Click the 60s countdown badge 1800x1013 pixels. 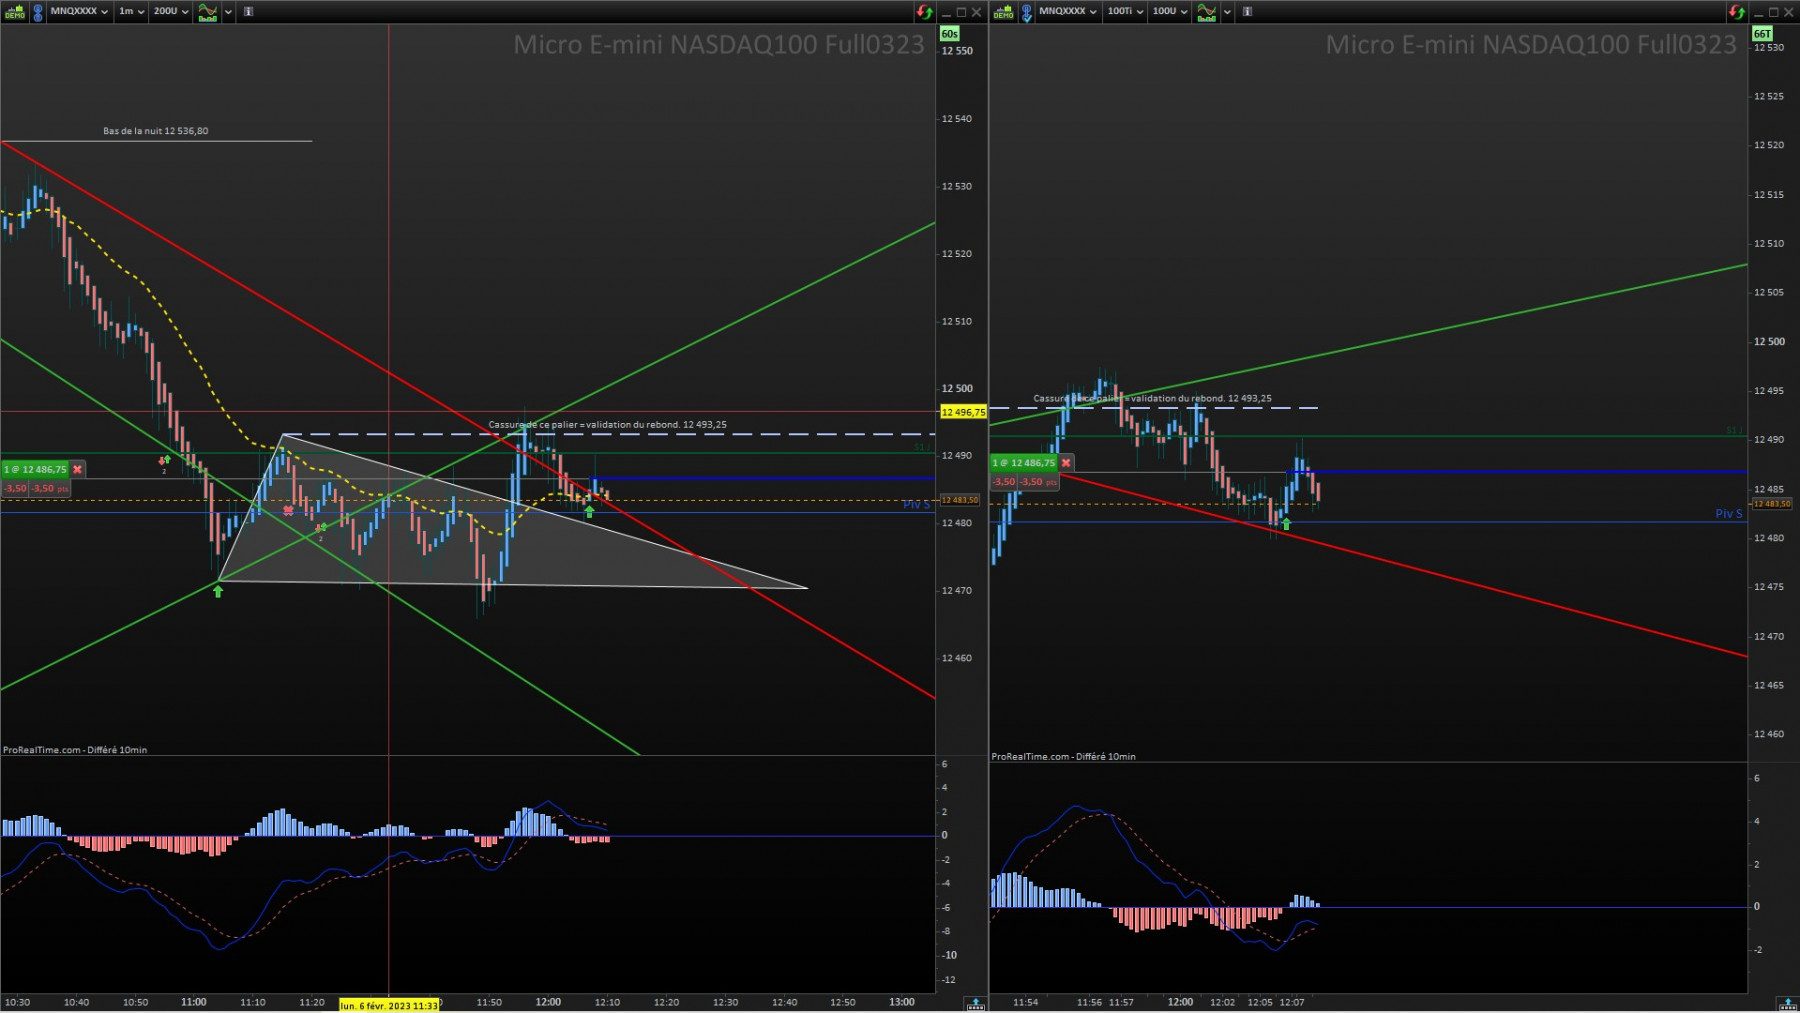click(x=950, y=34)
